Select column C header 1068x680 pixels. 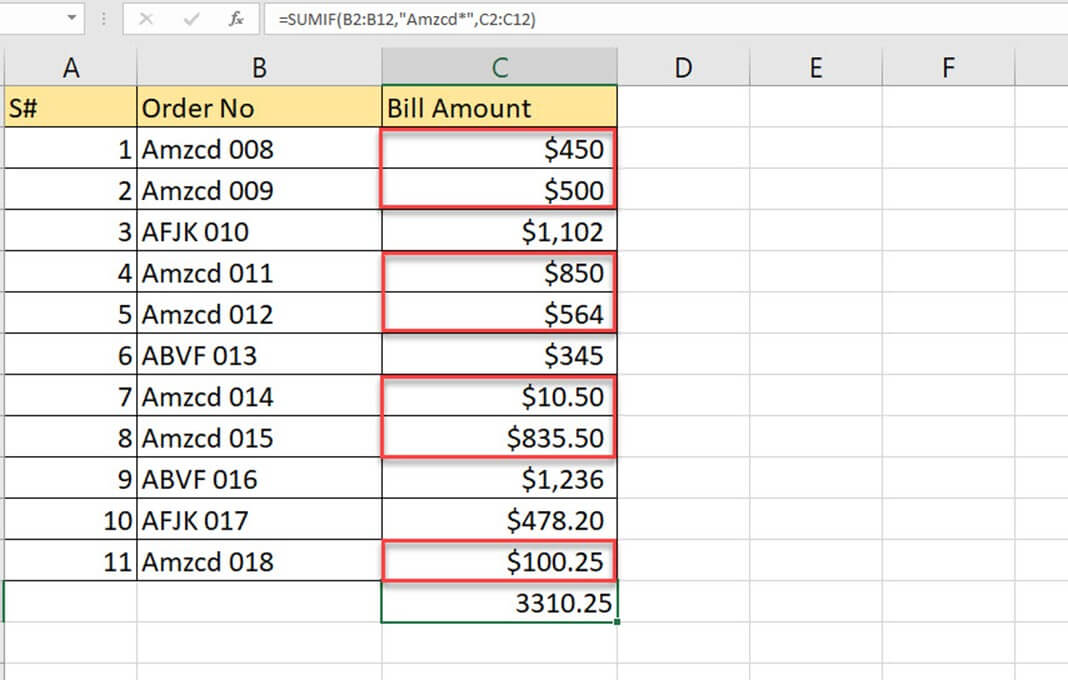point(499,67)
